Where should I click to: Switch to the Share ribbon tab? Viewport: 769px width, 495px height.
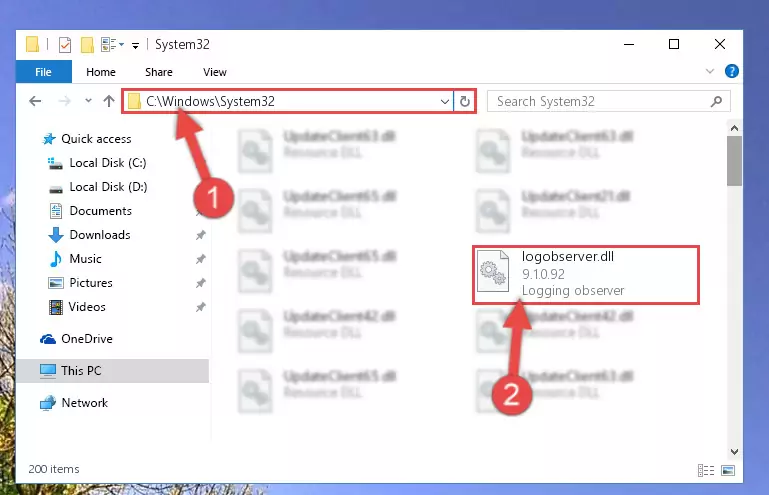point(158,72)
